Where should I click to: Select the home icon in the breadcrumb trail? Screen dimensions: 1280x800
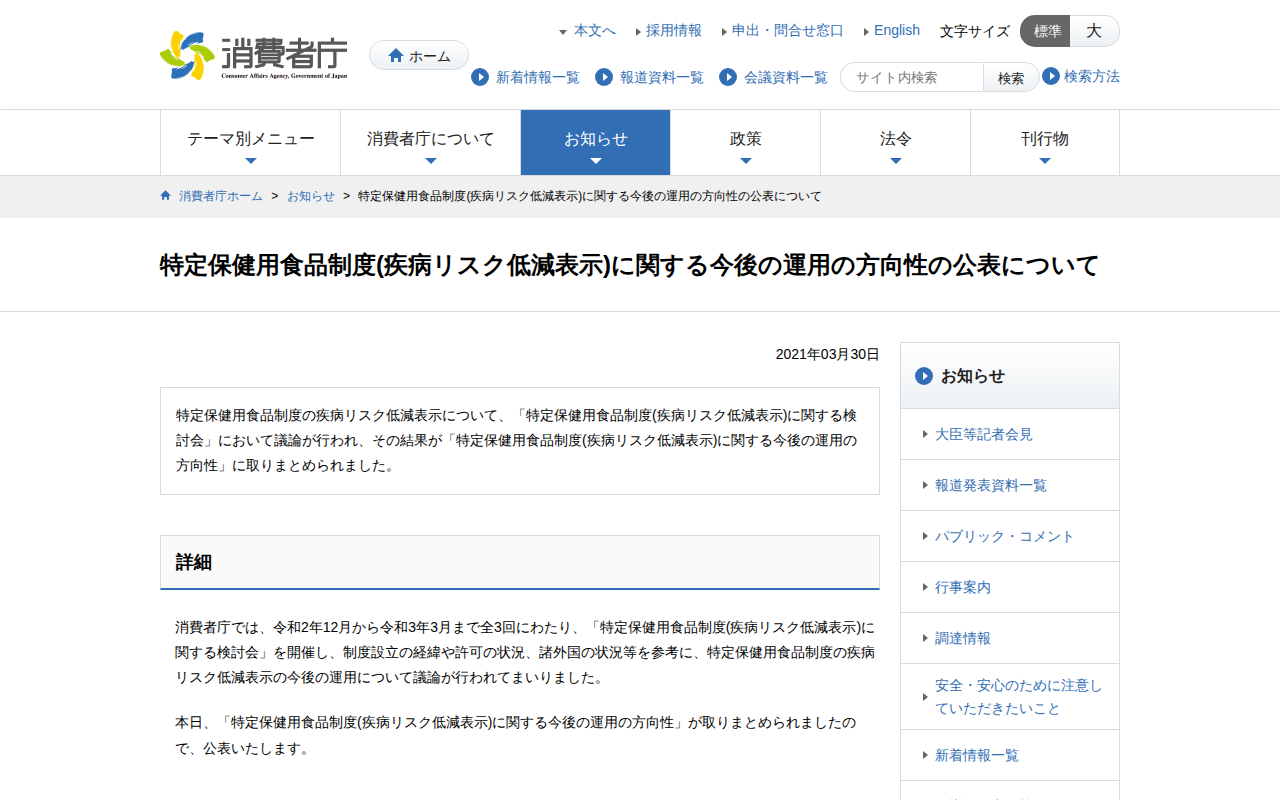pyautogui.click(x=164, y=195)
